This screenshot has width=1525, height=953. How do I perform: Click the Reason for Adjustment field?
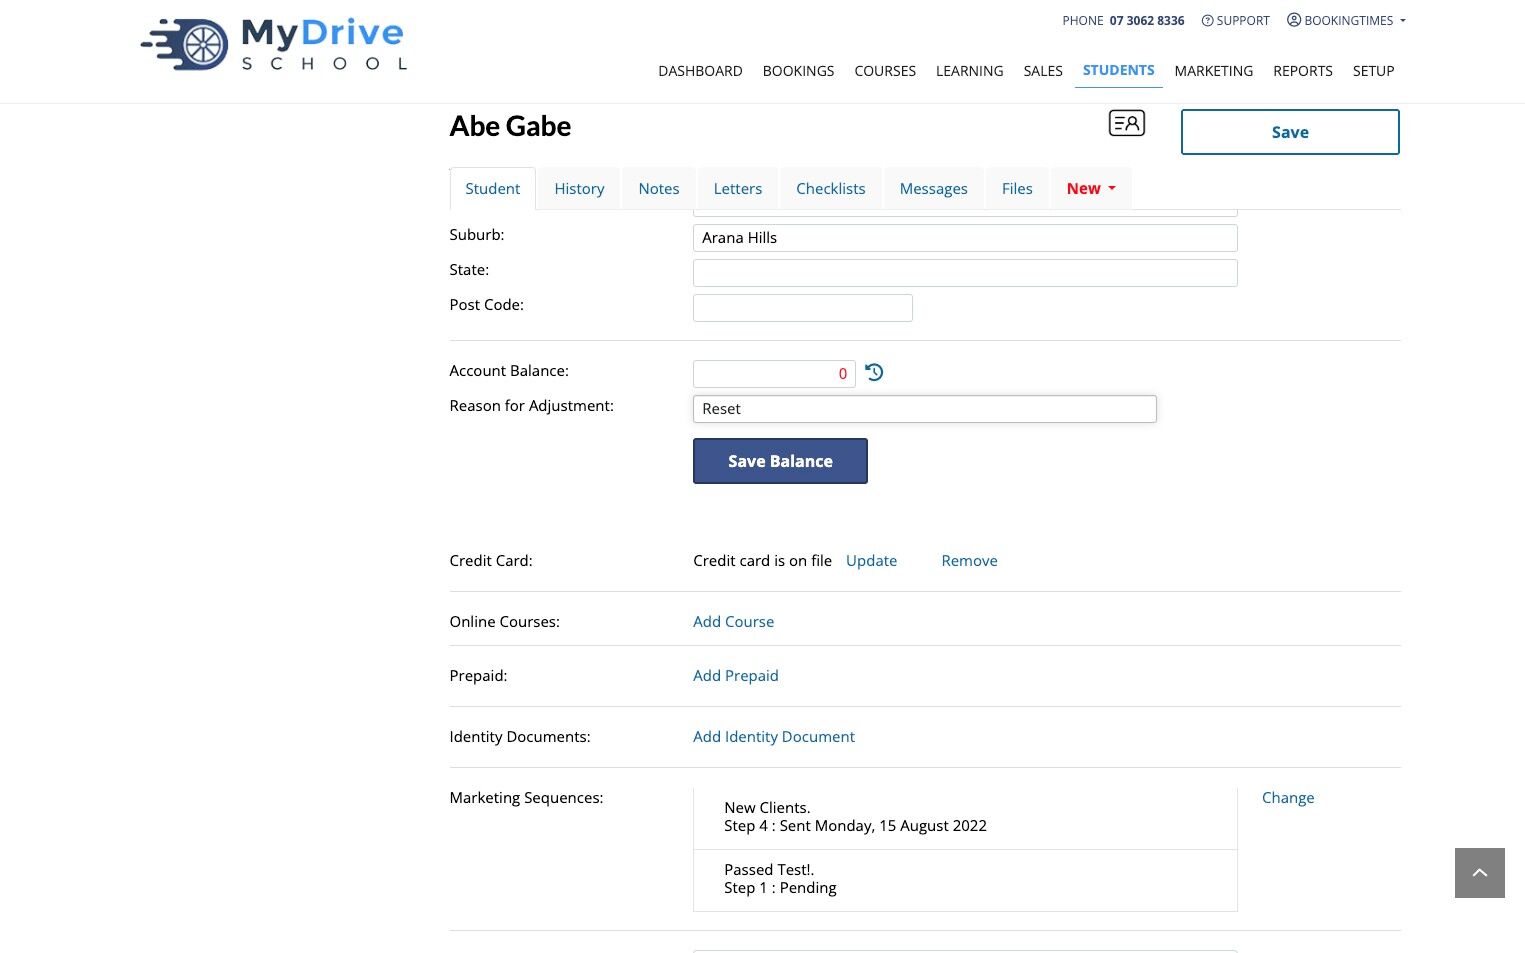(925, 409)
